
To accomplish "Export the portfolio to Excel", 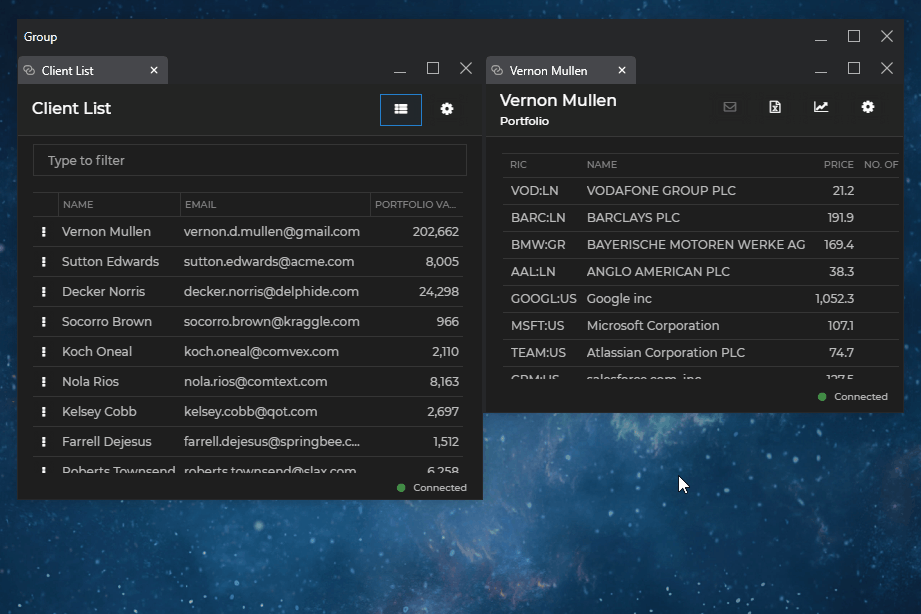I will tap(775, 107).
